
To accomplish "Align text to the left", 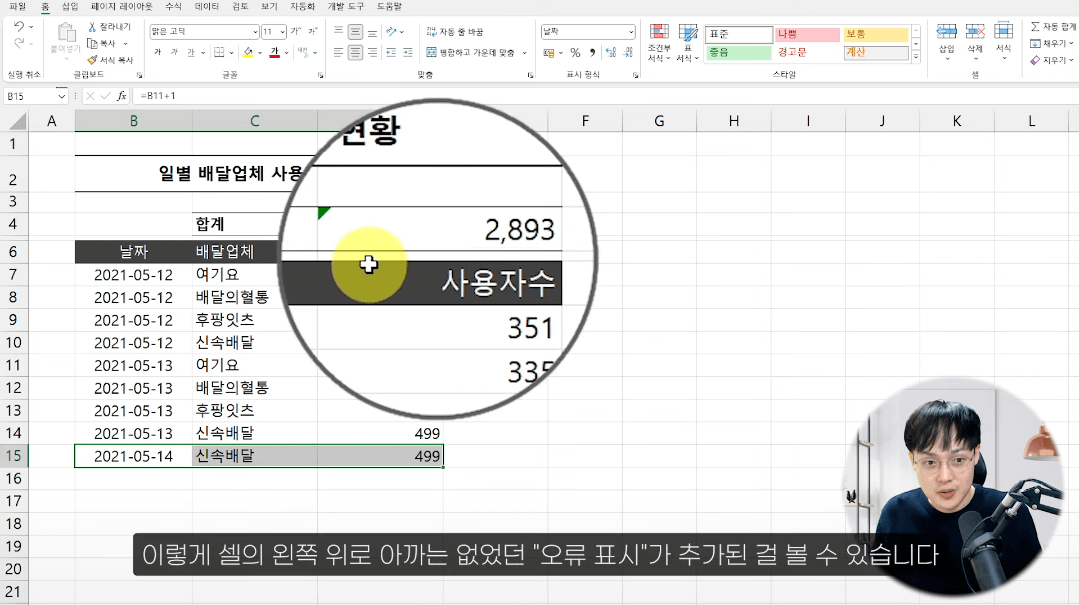I will pos(338,52).
